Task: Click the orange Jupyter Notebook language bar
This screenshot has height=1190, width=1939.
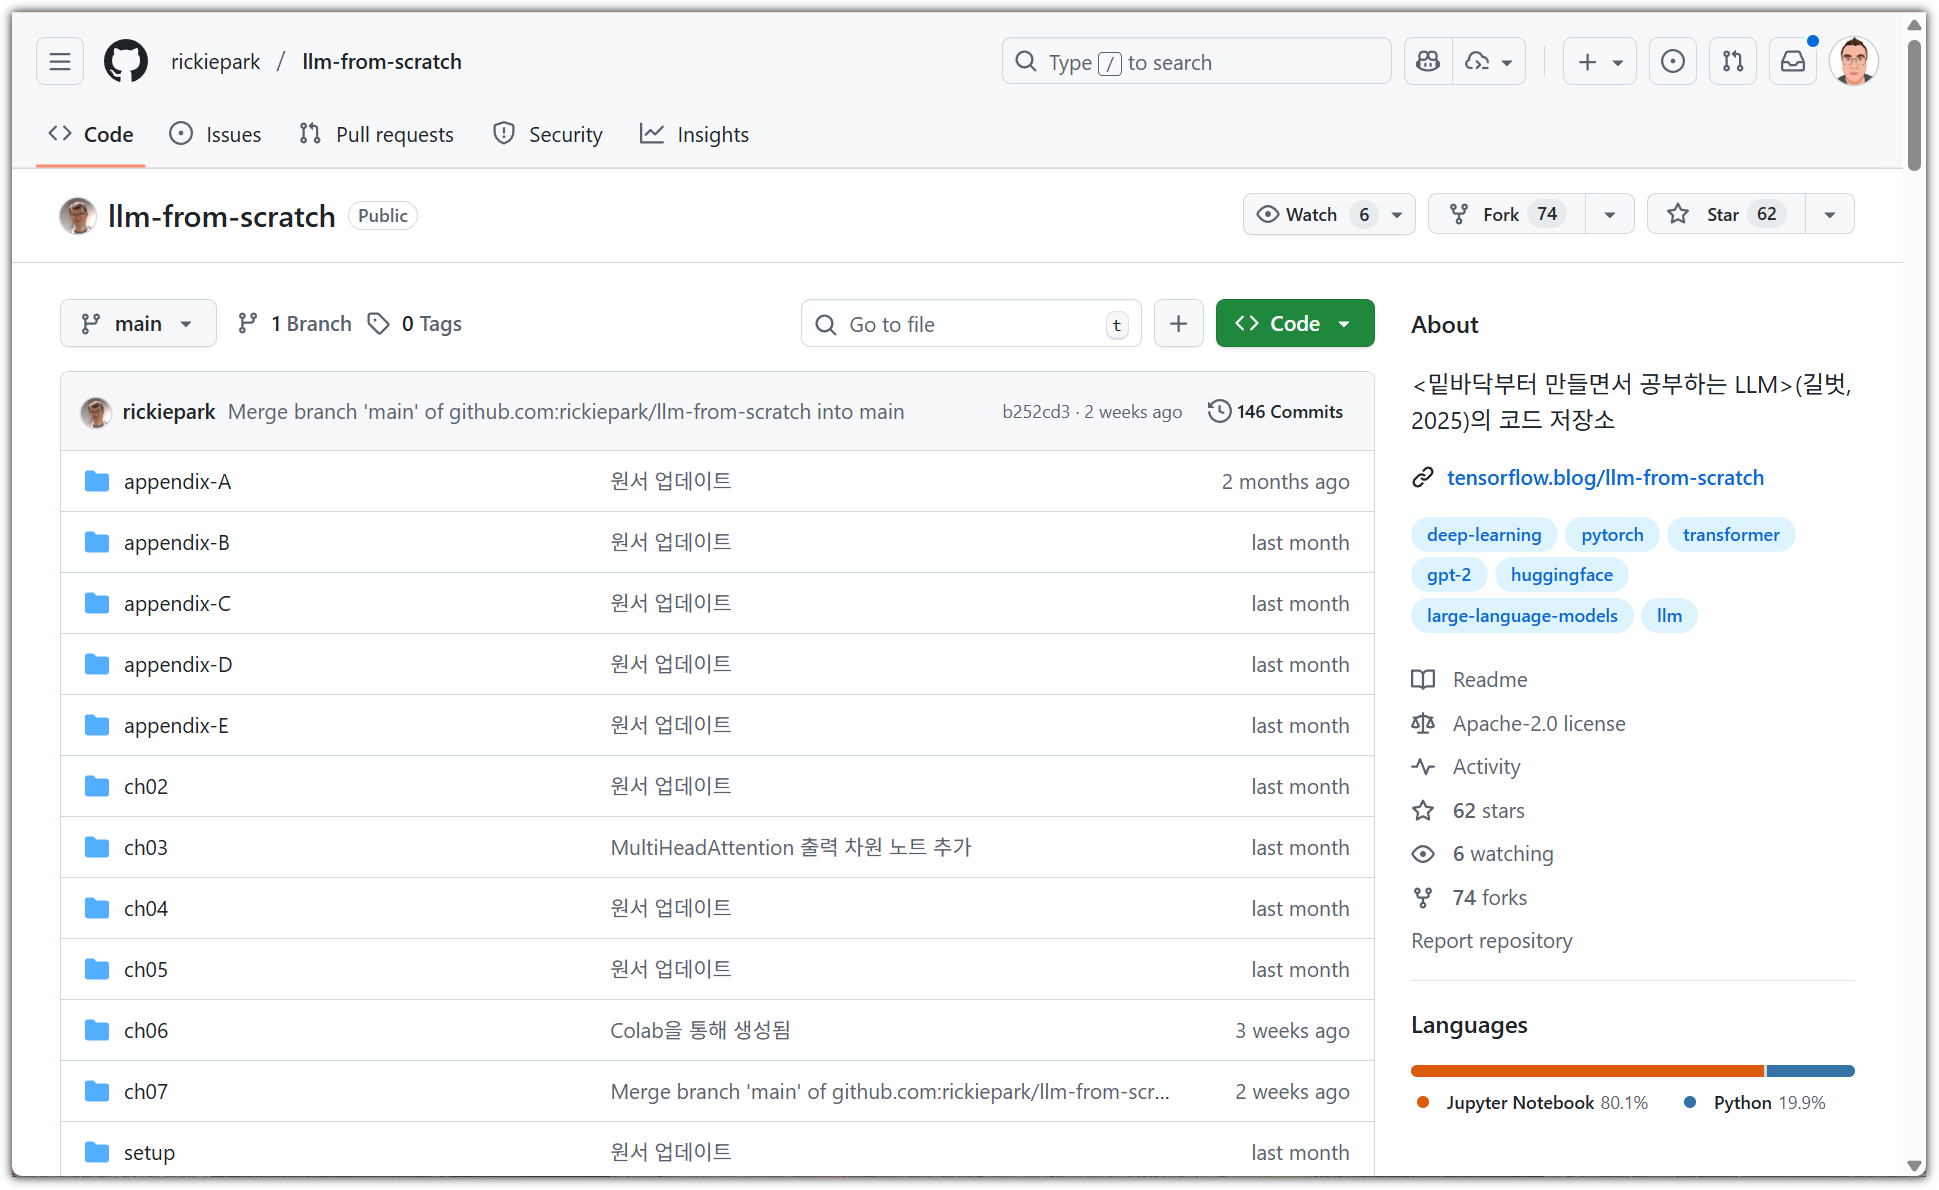Action: pos(1587,1071)
